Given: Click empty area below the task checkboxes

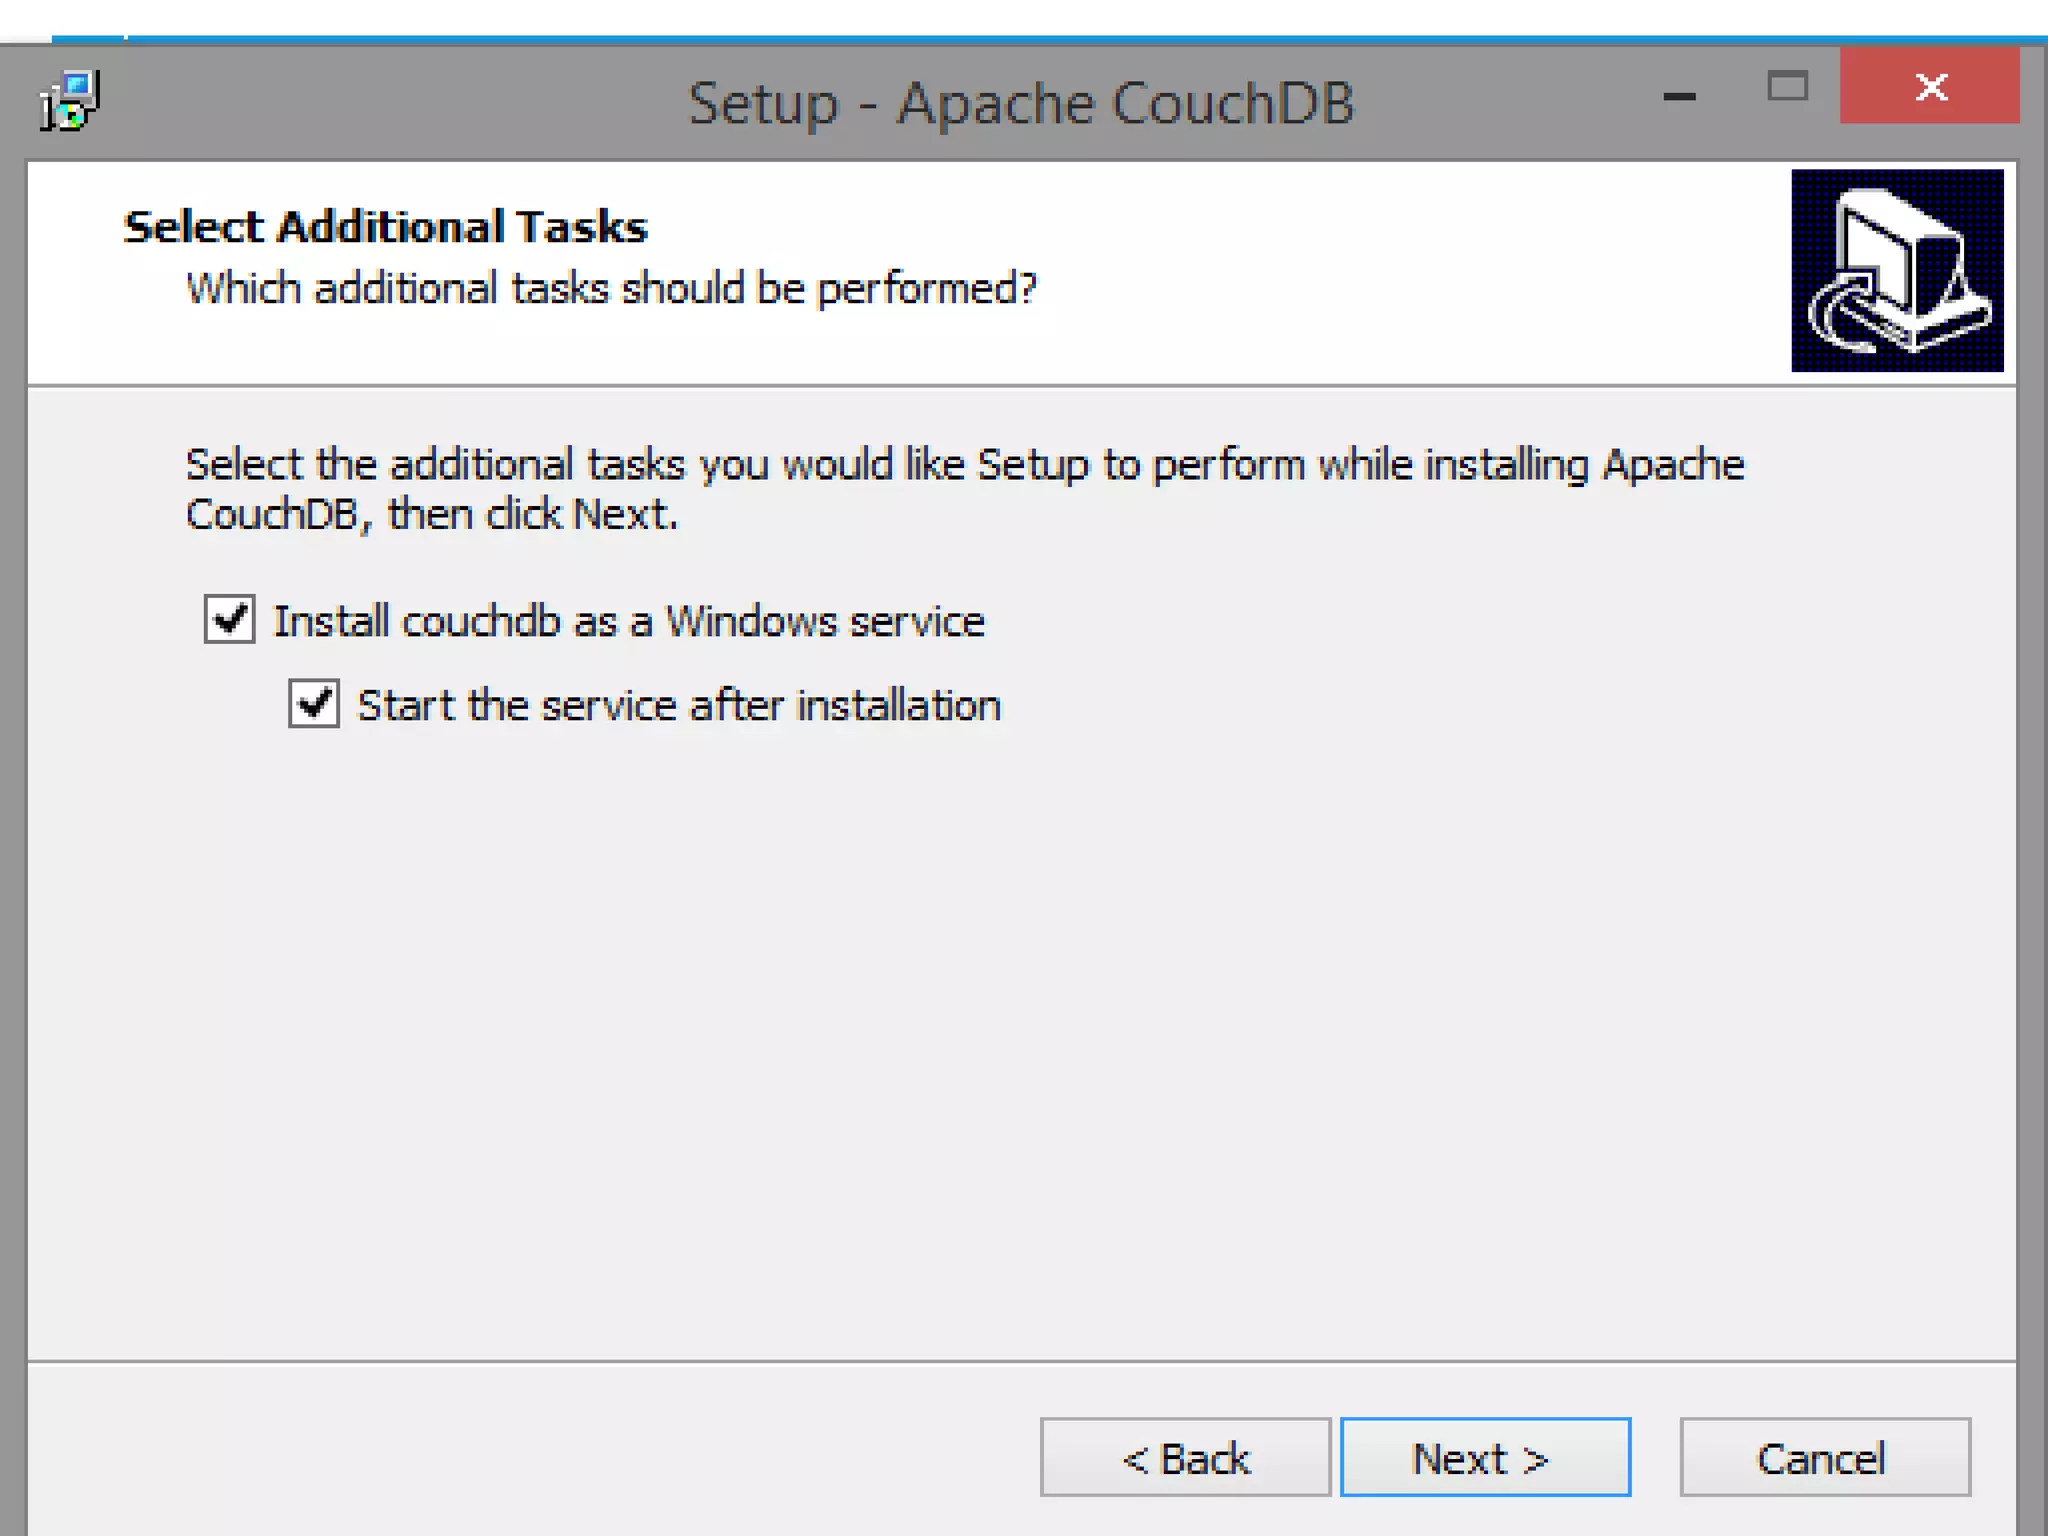Looking at the screenshot, I should pyautogui.click(x=1000, y=1000).
